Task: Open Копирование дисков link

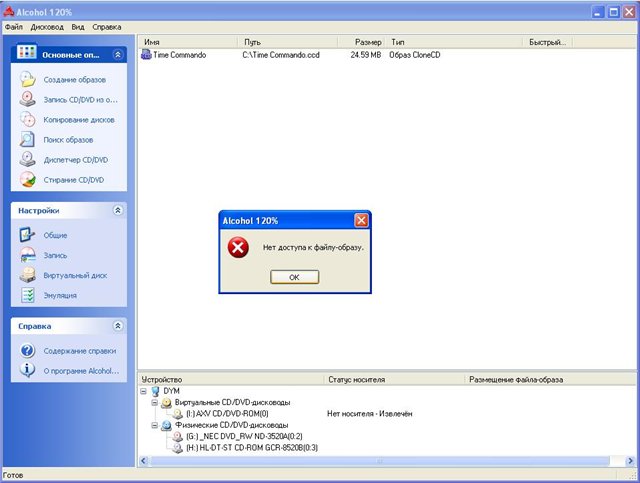Action: 79,120
